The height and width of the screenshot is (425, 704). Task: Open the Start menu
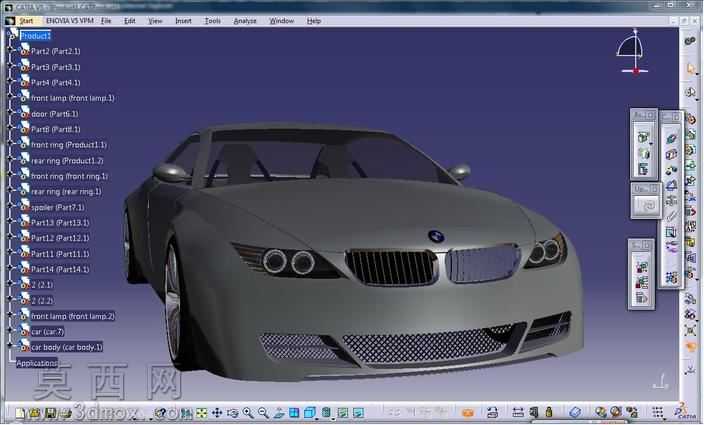tap(26, 21)
